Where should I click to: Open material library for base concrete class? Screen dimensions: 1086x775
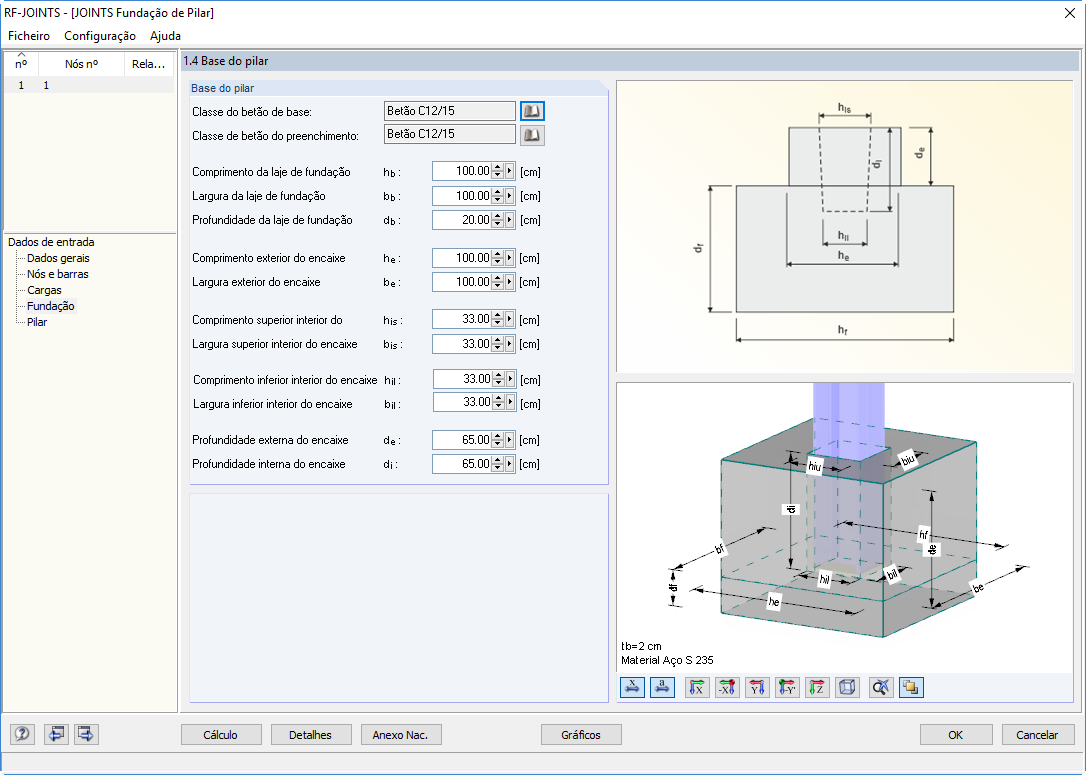pyautogui.click(x=531, y=110)
